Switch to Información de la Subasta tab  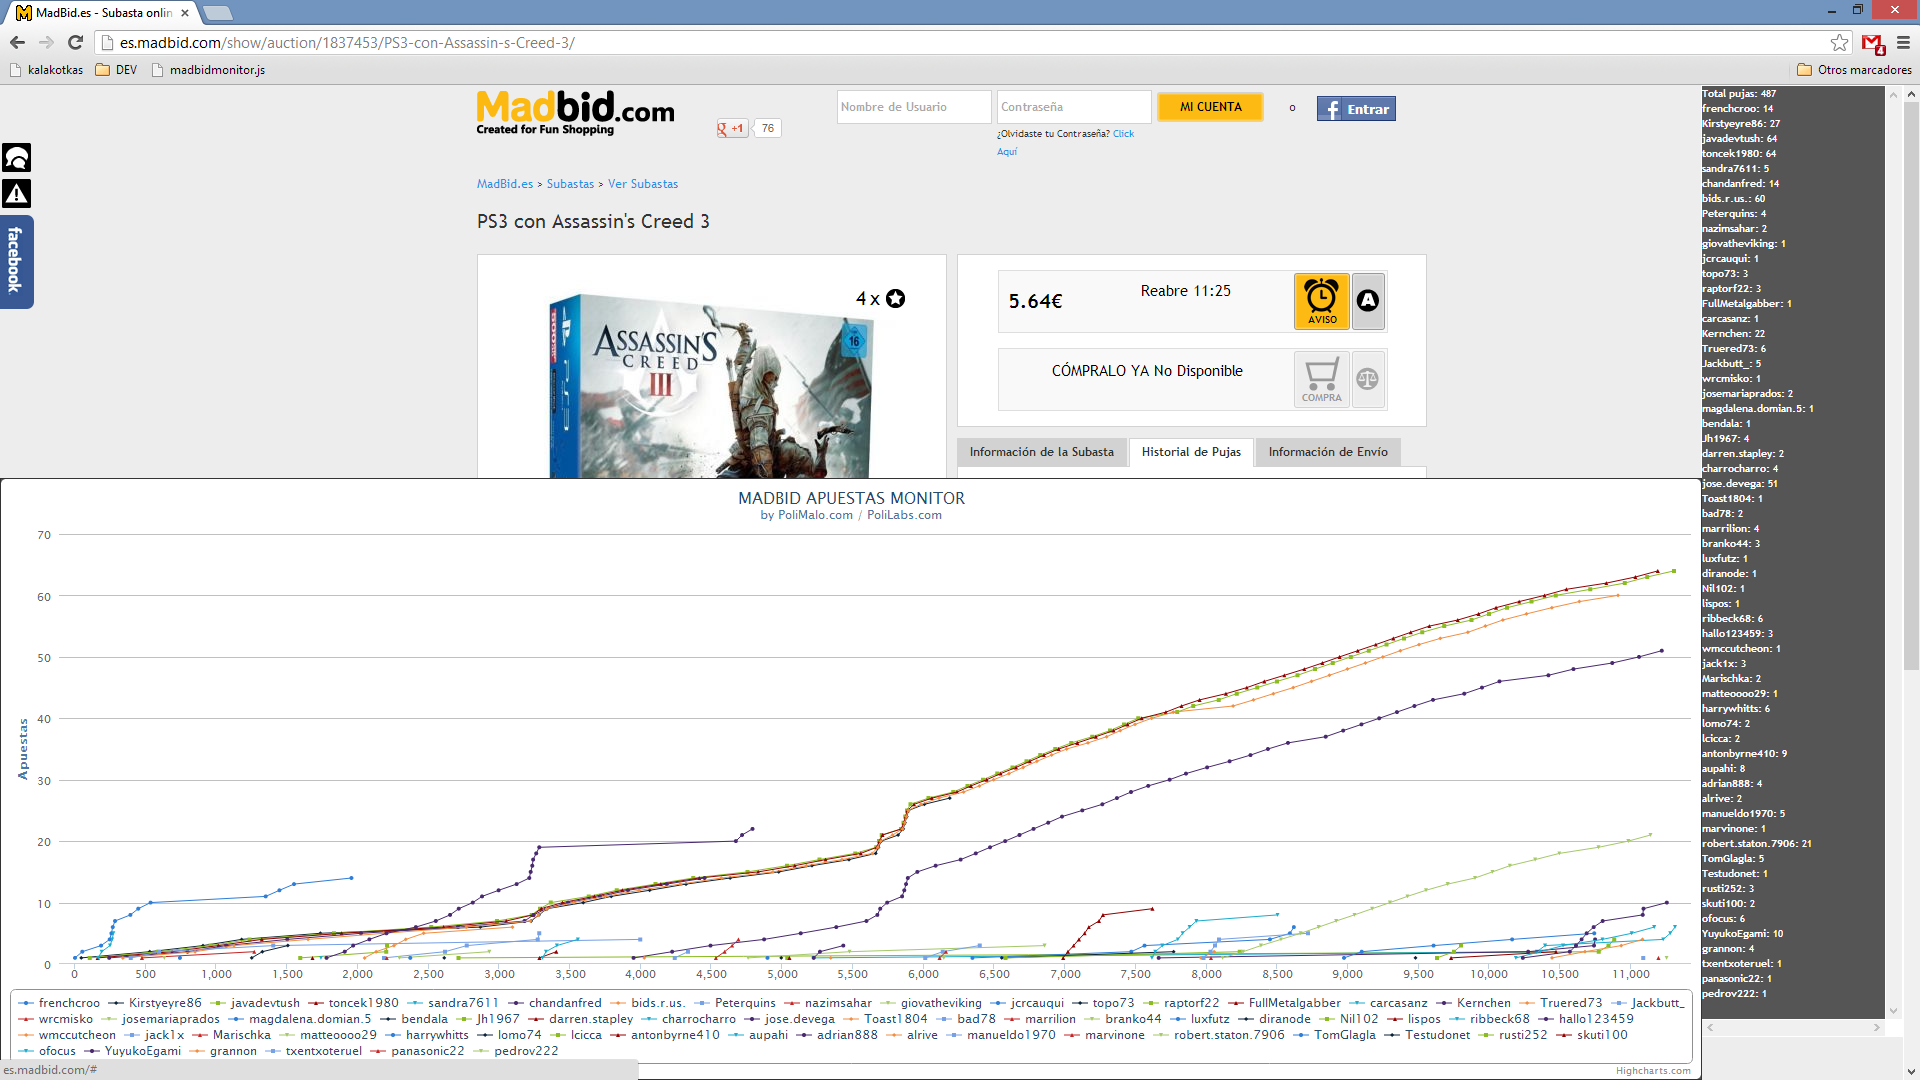[1041, 452]
